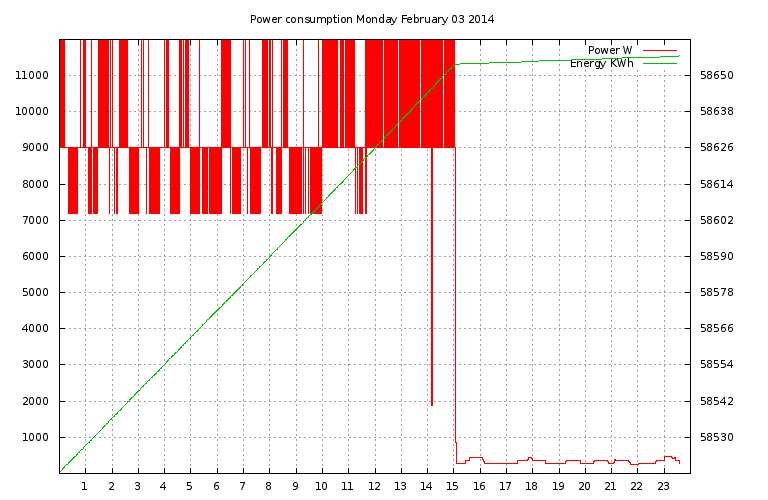This screenshot has height=500, width=768.
Task: Click right axis label 58590
Action: pos(717,256)
